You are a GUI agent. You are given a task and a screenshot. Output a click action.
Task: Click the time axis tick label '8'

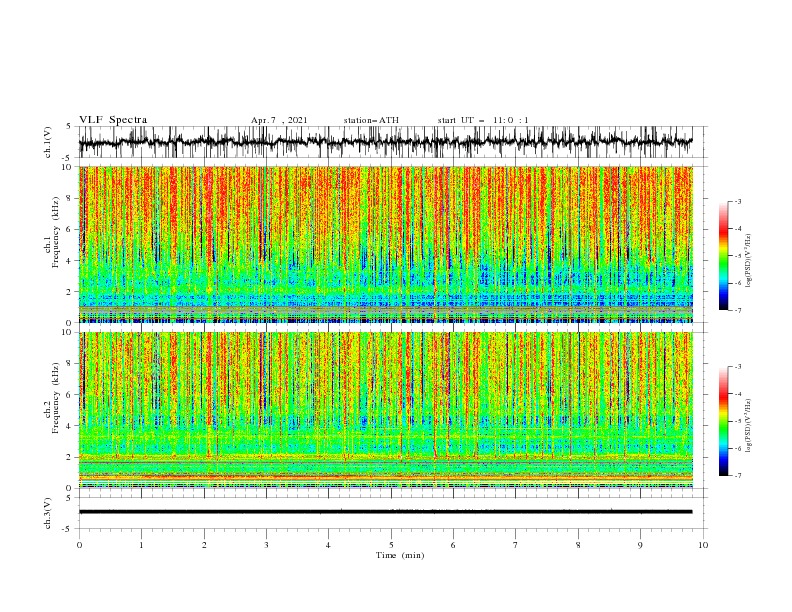pos(578,545)
